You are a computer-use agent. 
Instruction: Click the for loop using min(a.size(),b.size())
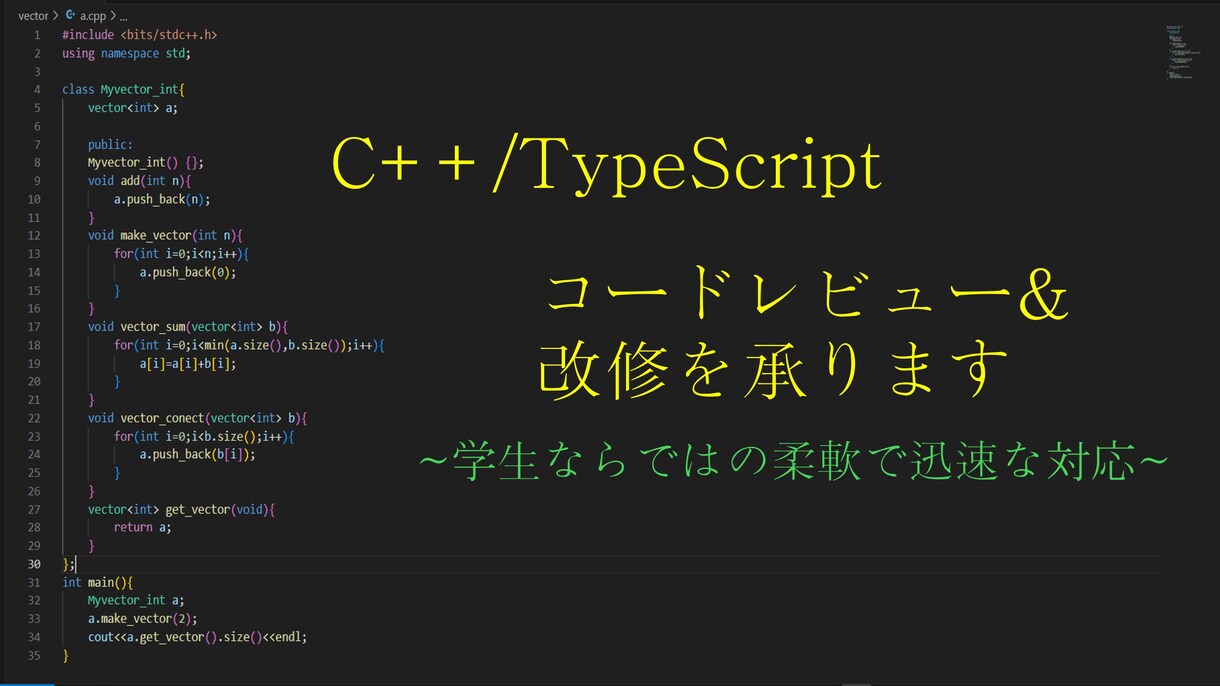(x=249, y=345)
